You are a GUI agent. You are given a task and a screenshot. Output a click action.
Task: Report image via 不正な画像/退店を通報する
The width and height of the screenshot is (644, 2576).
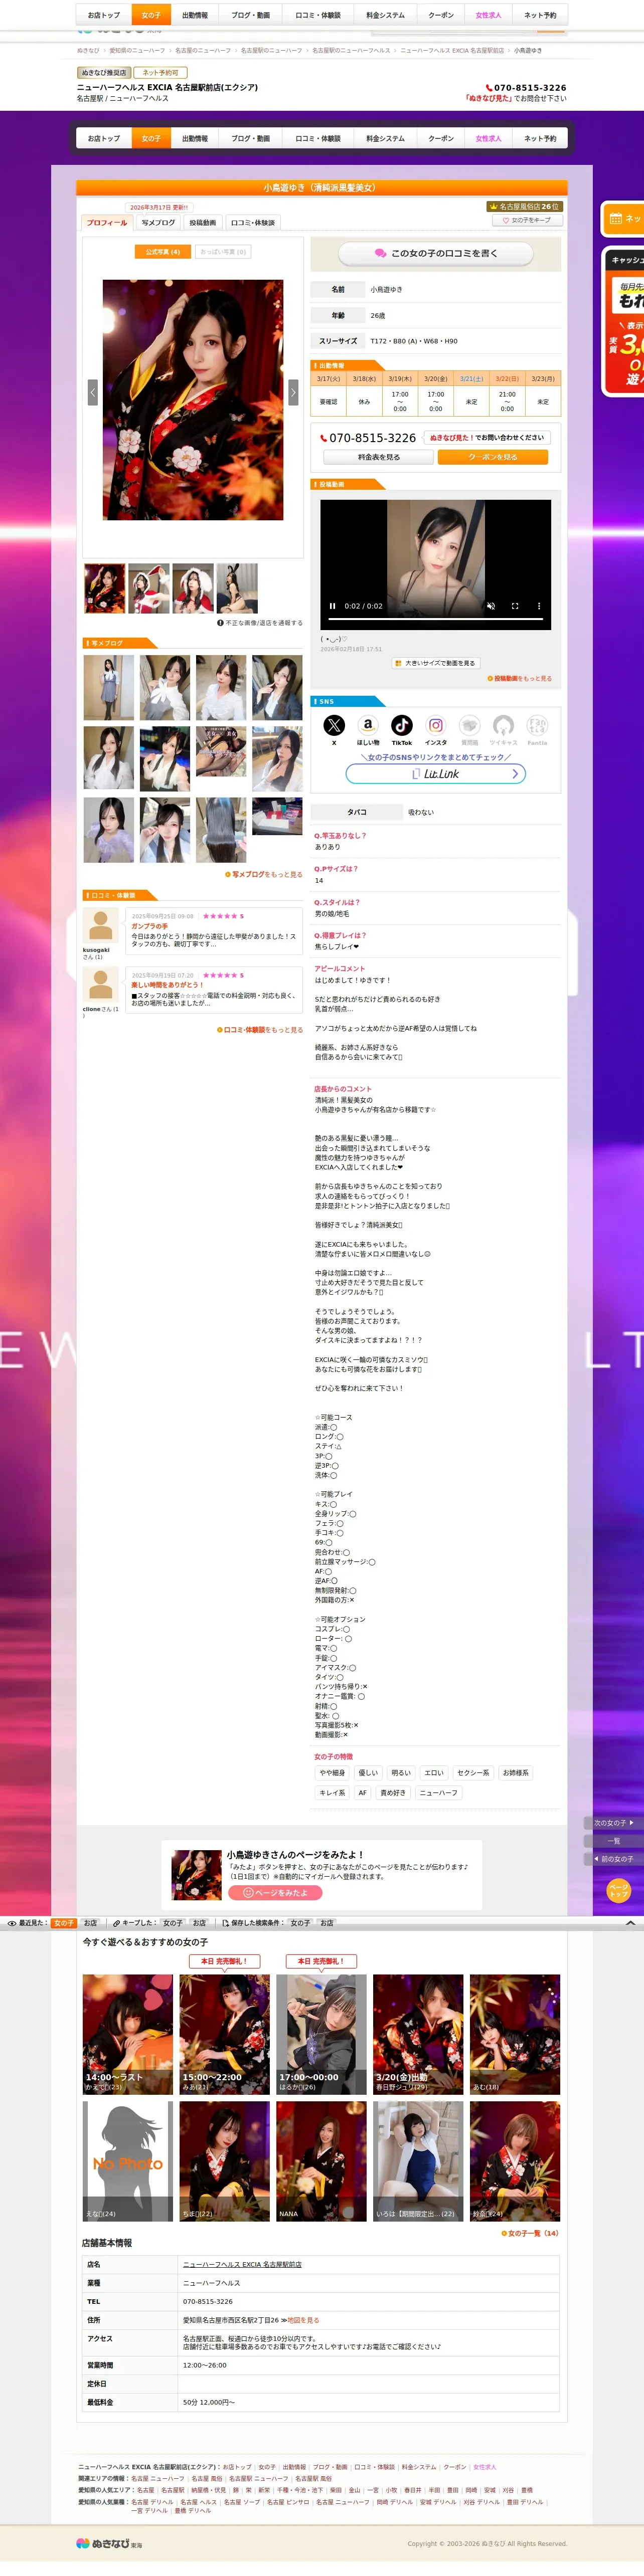pos(260,622)
